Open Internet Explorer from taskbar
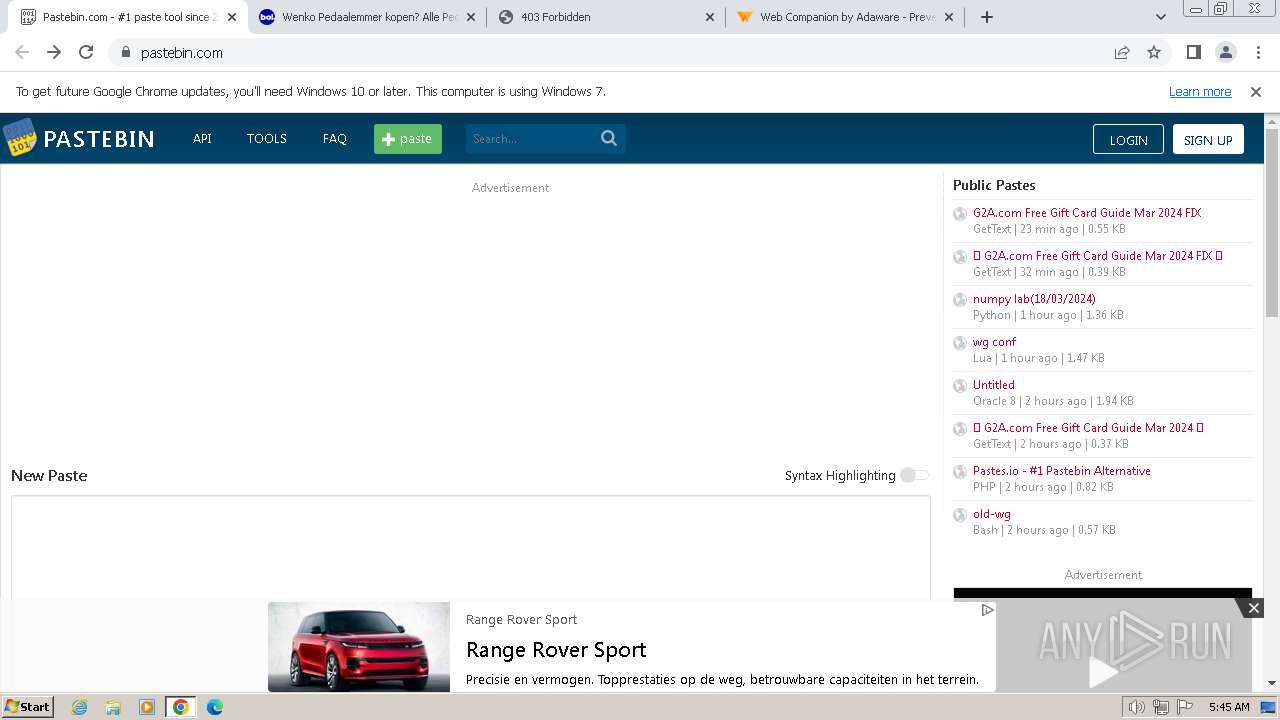Image resolution: width=1280 pixels, height=720 pixels. (x=79, y=707)
